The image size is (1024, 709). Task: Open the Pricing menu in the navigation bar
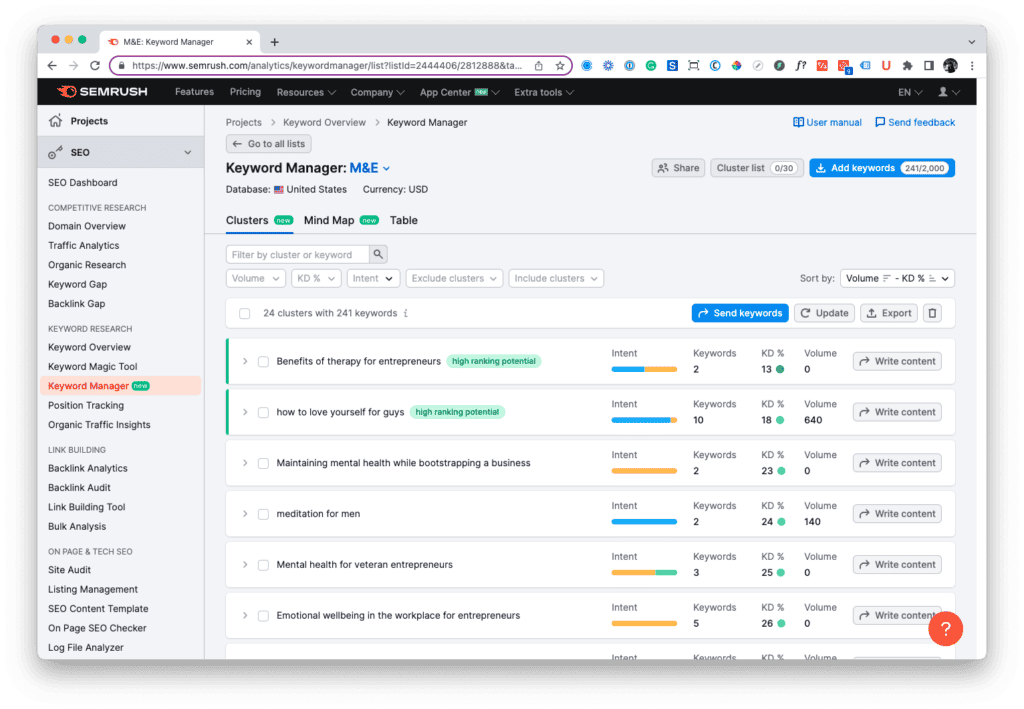click(x=245, y=91)
